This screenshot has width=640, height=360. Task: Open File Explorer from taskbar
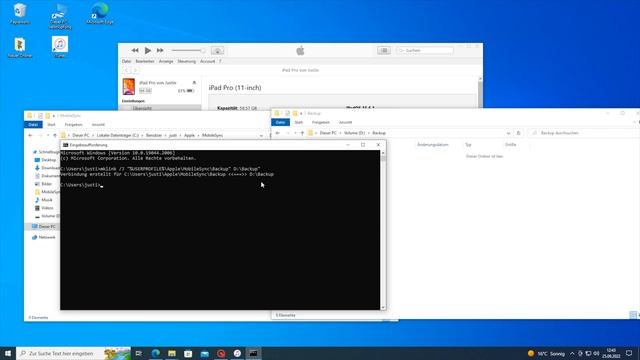[x=172, y=353]
